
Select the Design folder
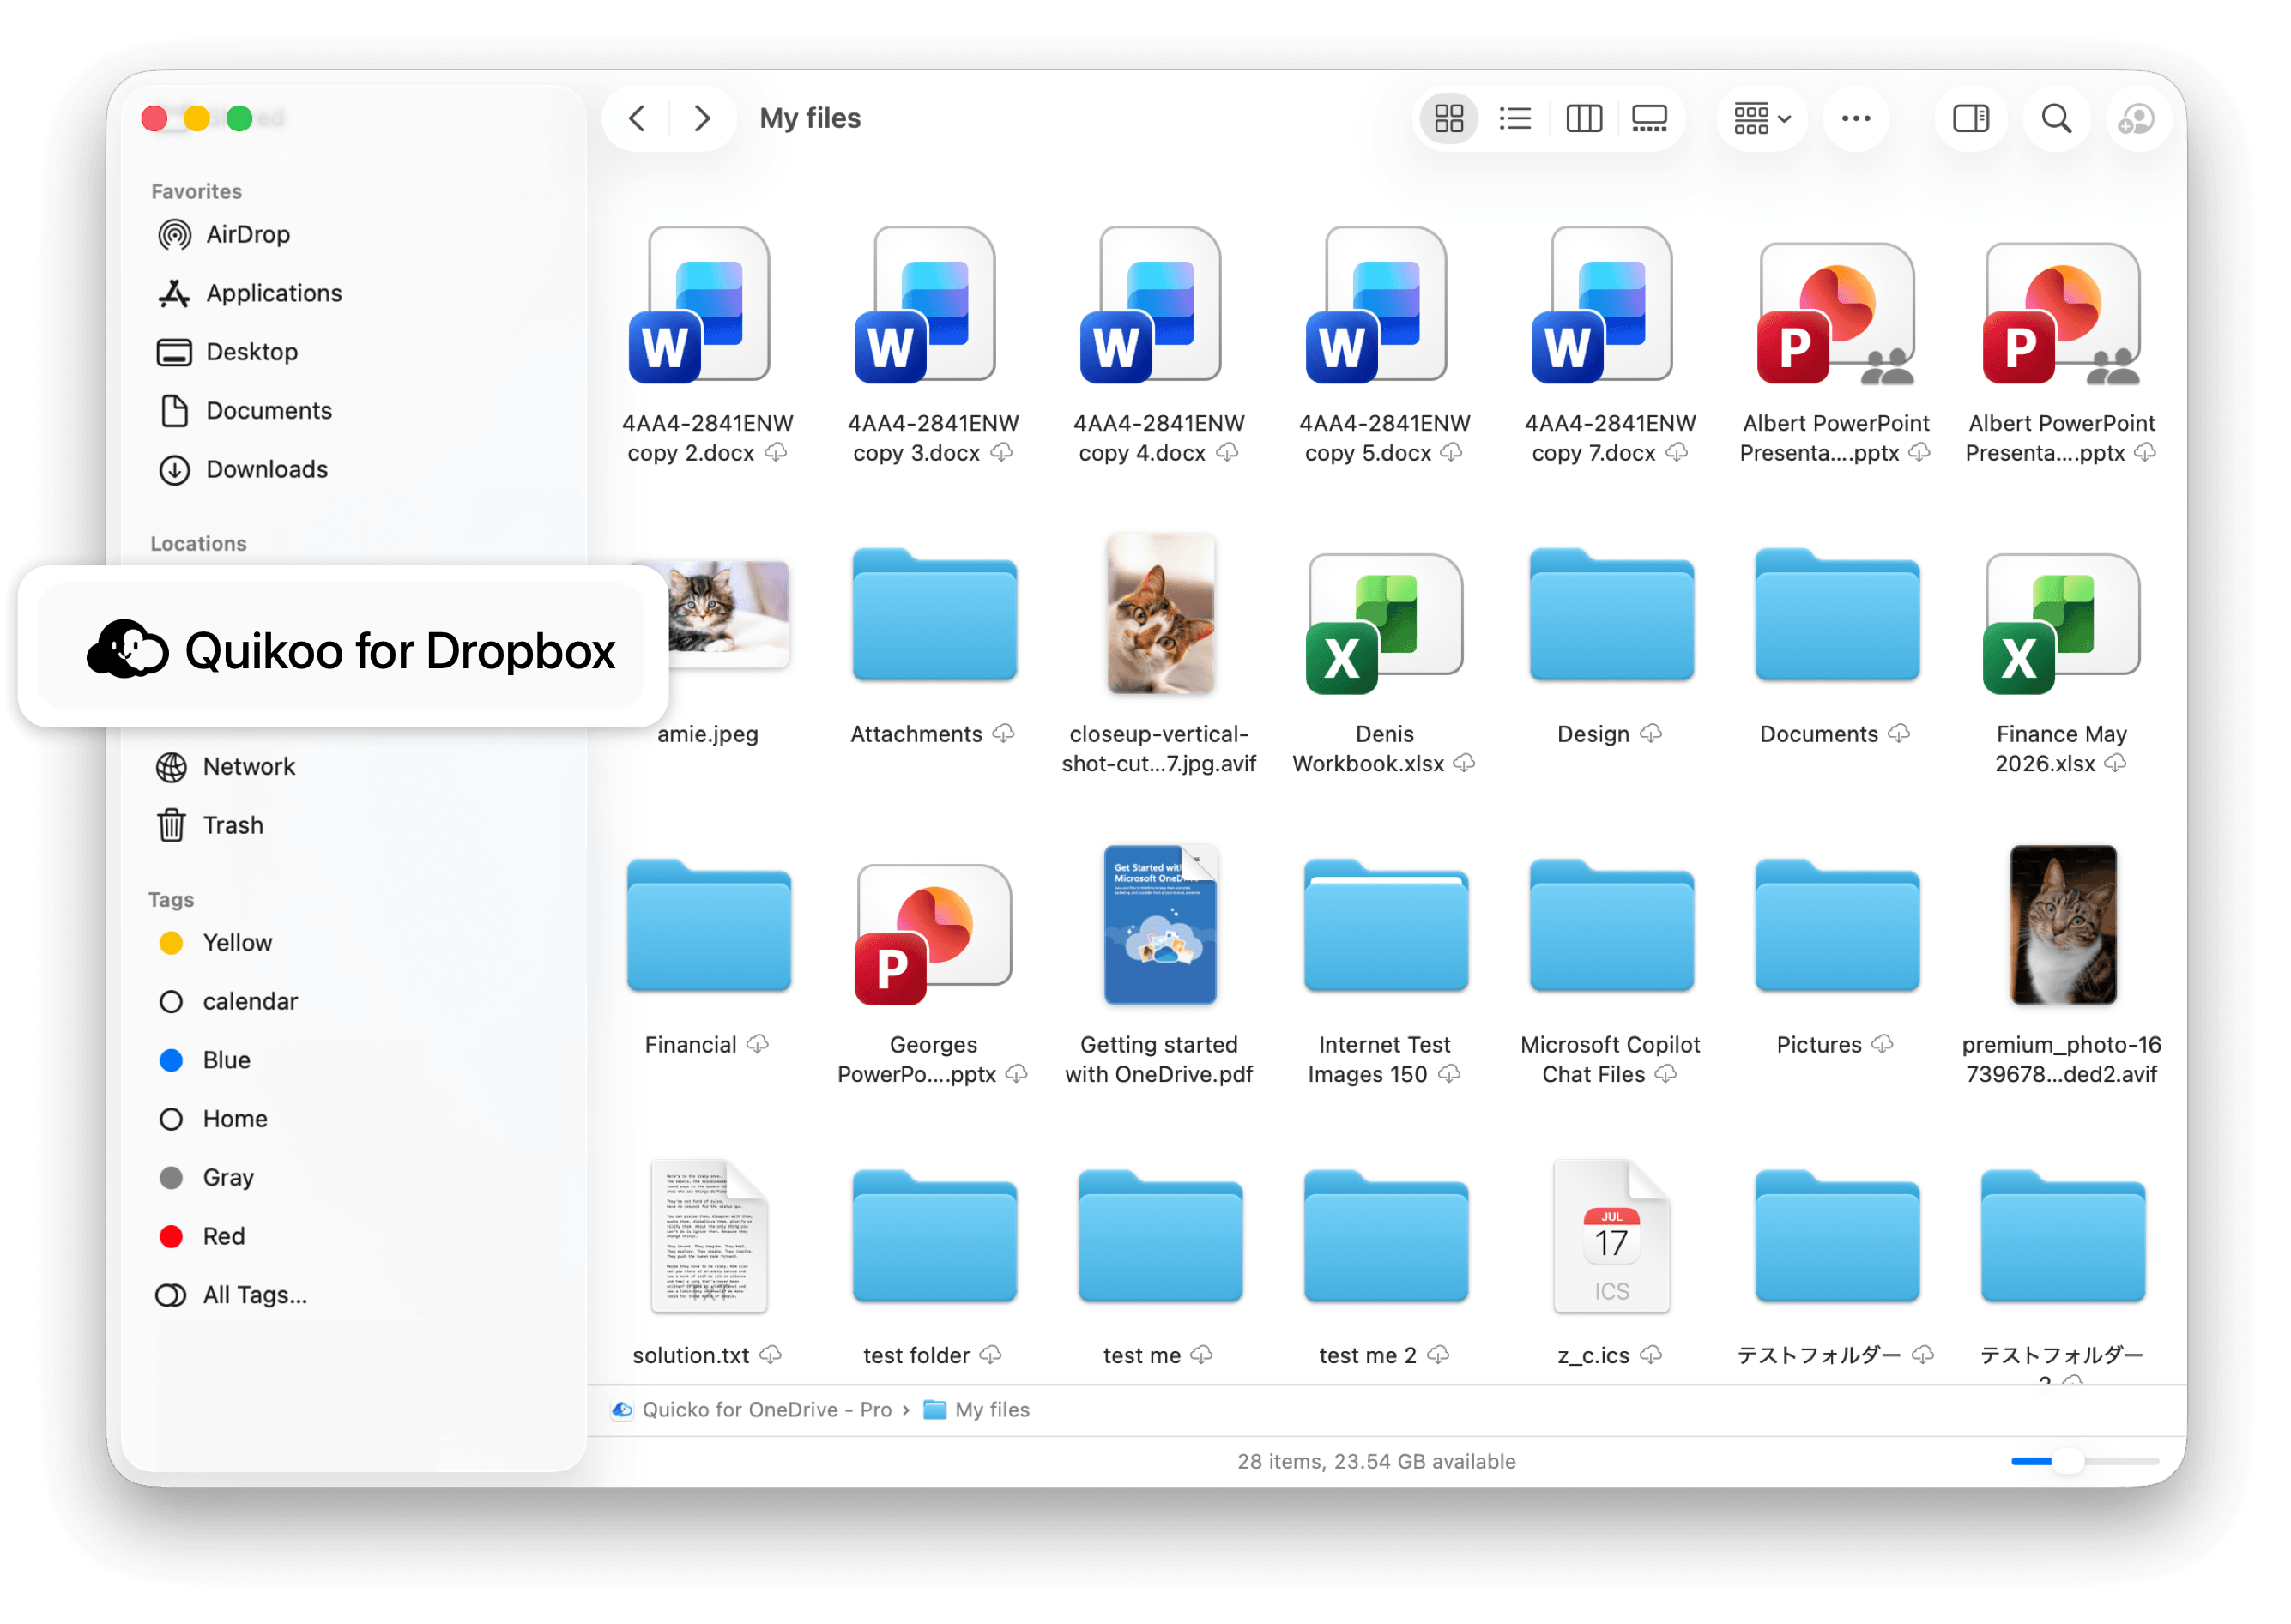[x=1612, y=616]
